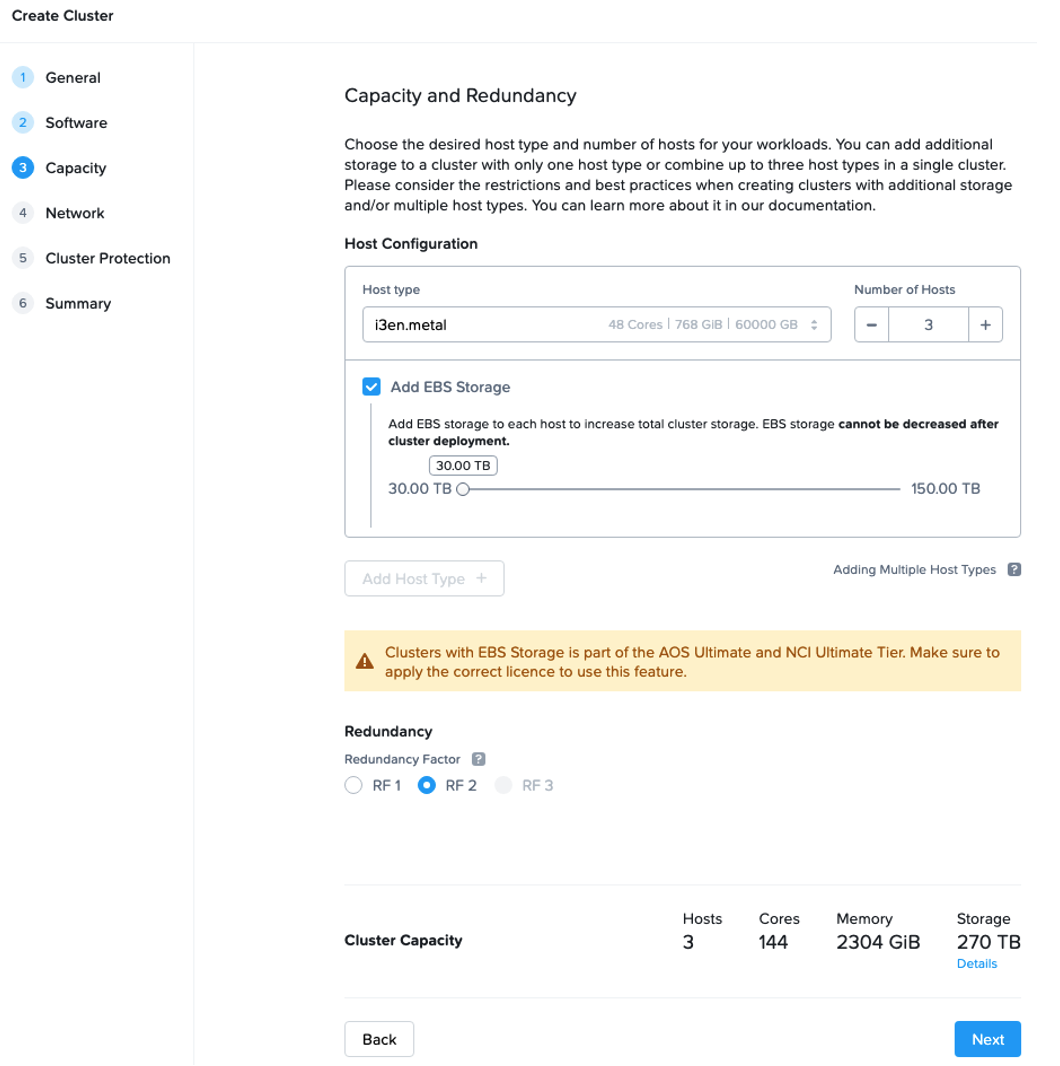Open the Summary step
1060x1066 pixels.
[x=78, y=304]
